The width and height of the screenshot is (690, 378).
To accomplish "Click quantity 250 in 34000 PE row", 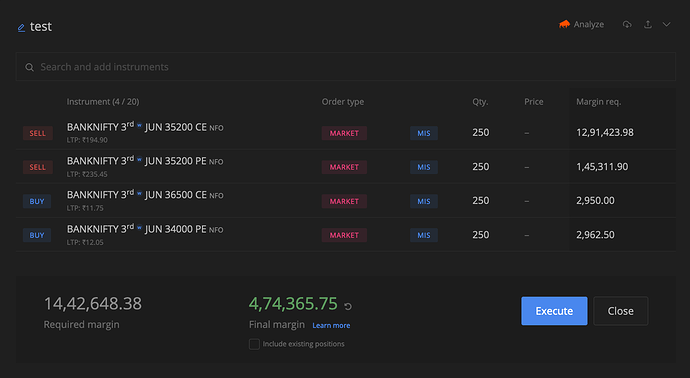I will (481, 235).
